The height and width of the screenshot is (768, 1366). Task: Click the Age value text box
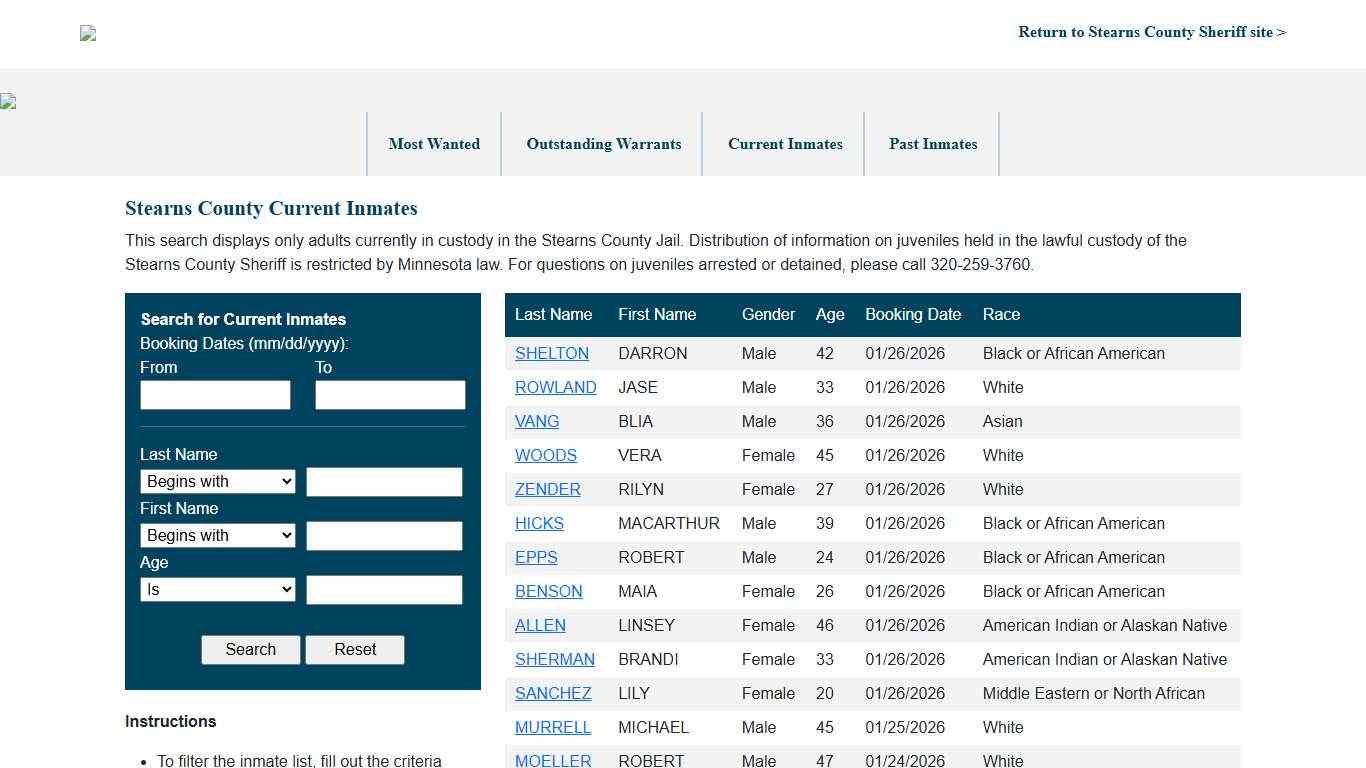(384, 589)
